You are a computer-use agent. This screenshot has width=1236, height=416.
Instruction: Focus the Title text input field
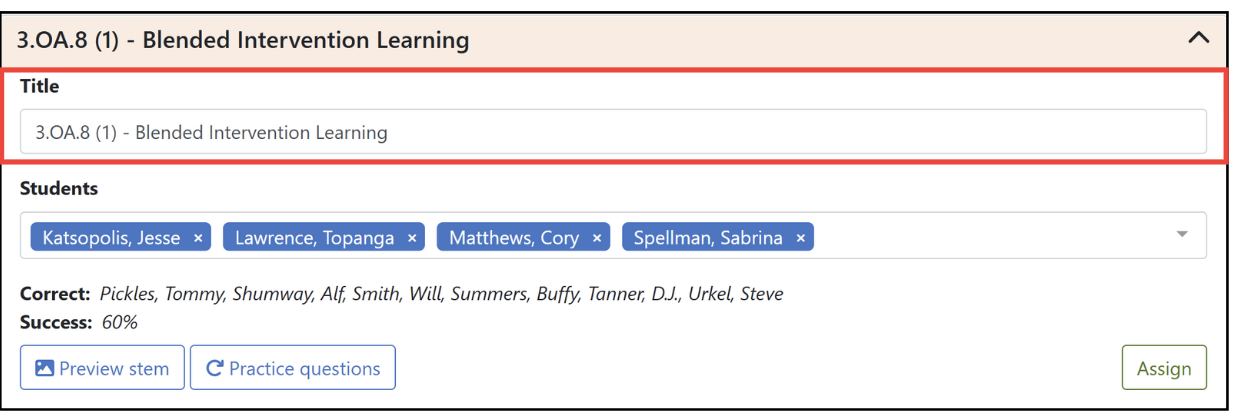(x=613, y=132)
